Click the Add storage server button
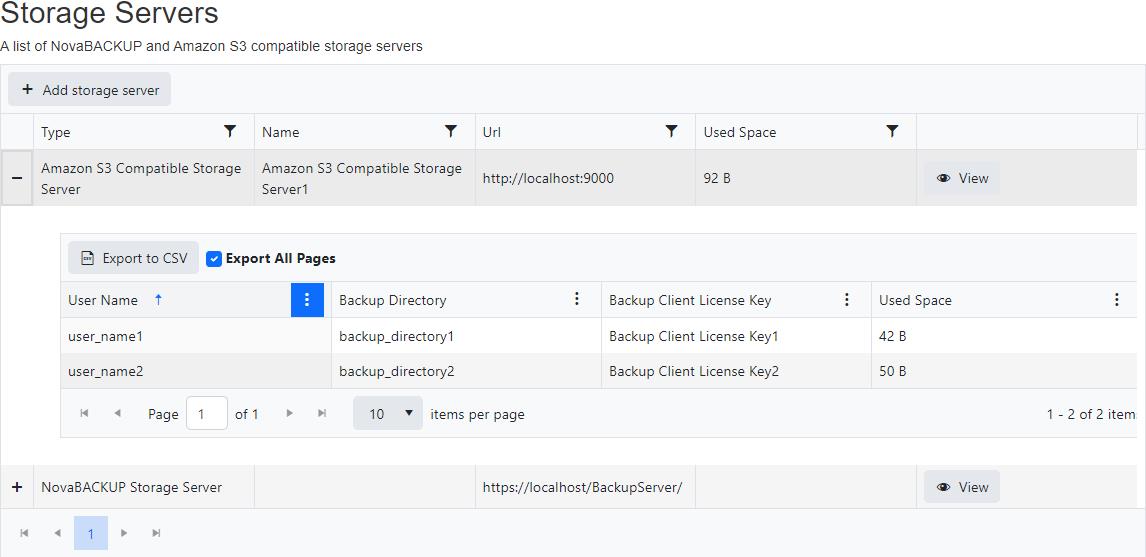Image resolution: width=1146 pixels, height=557 pixels. [x=89, y=90]
